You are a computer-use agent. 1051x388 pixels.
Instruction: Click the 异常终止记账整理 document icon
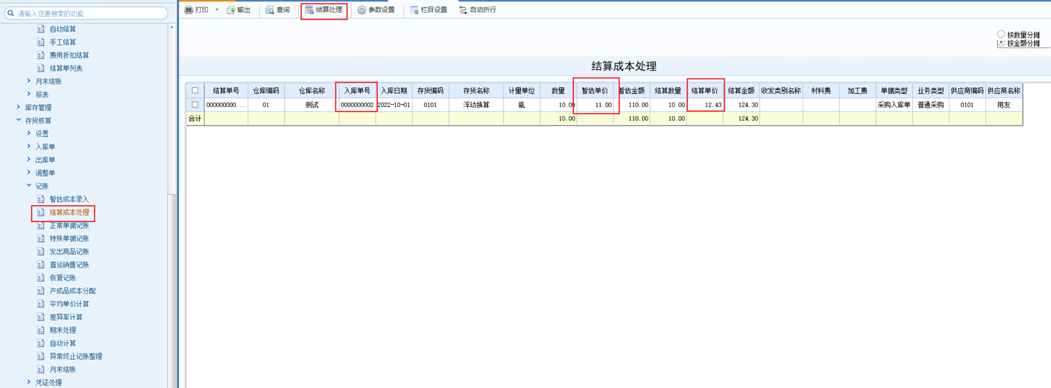point(41,356)
